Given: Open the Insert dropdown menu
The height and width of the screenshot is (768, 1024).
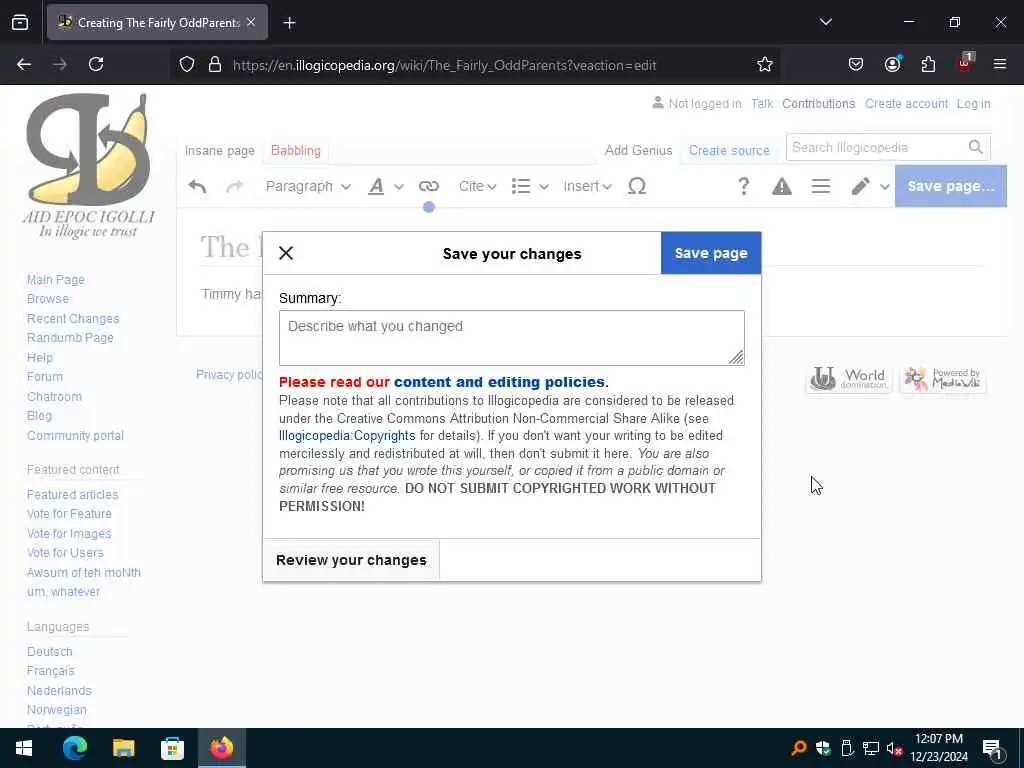Looking at the screenshot, I should point(587,187).
